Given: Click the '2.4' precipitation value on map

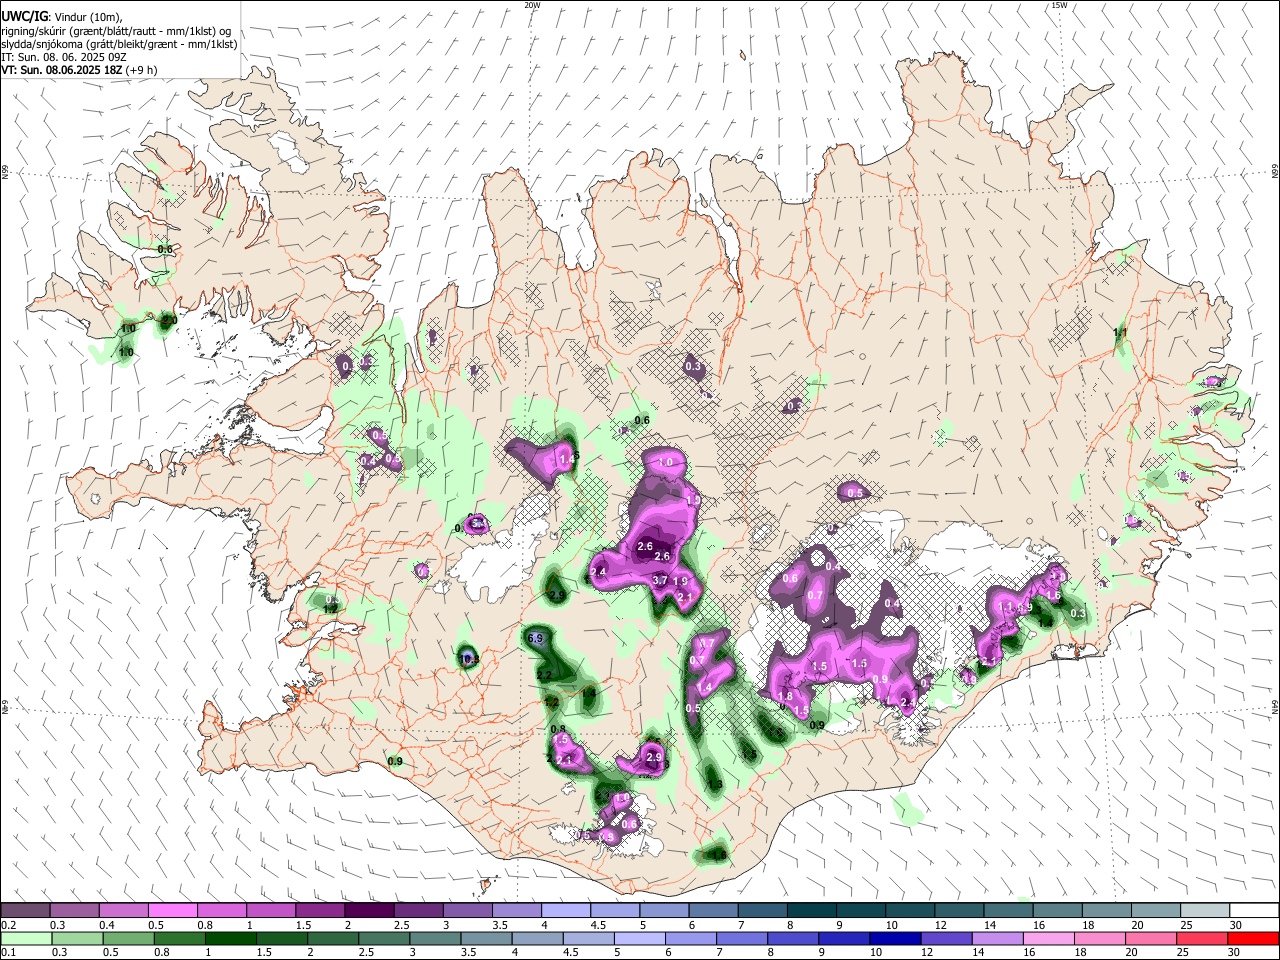Looking at the screenshot, I should coord(599,572).
